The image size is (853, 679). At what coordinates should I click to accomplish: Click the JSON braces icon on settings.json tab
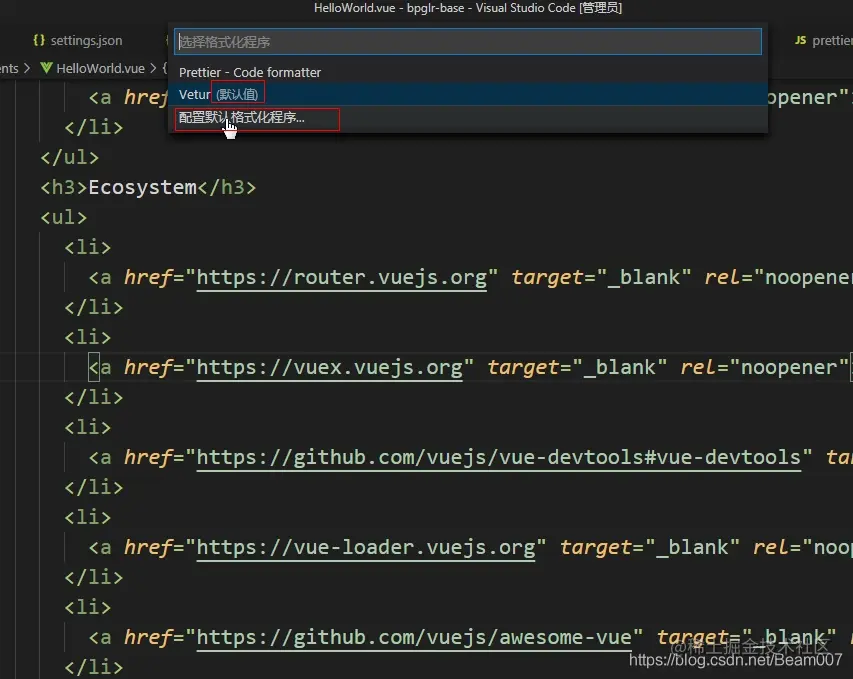point(39,40)
